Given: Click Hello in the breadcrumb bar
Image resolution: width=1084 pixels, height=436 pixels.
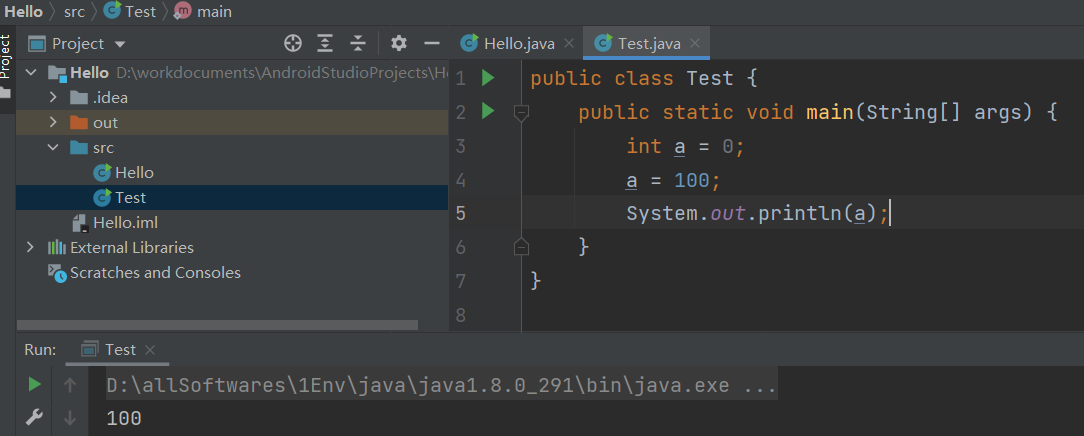Looking at the screenshot, I should (x=24, y=12).
